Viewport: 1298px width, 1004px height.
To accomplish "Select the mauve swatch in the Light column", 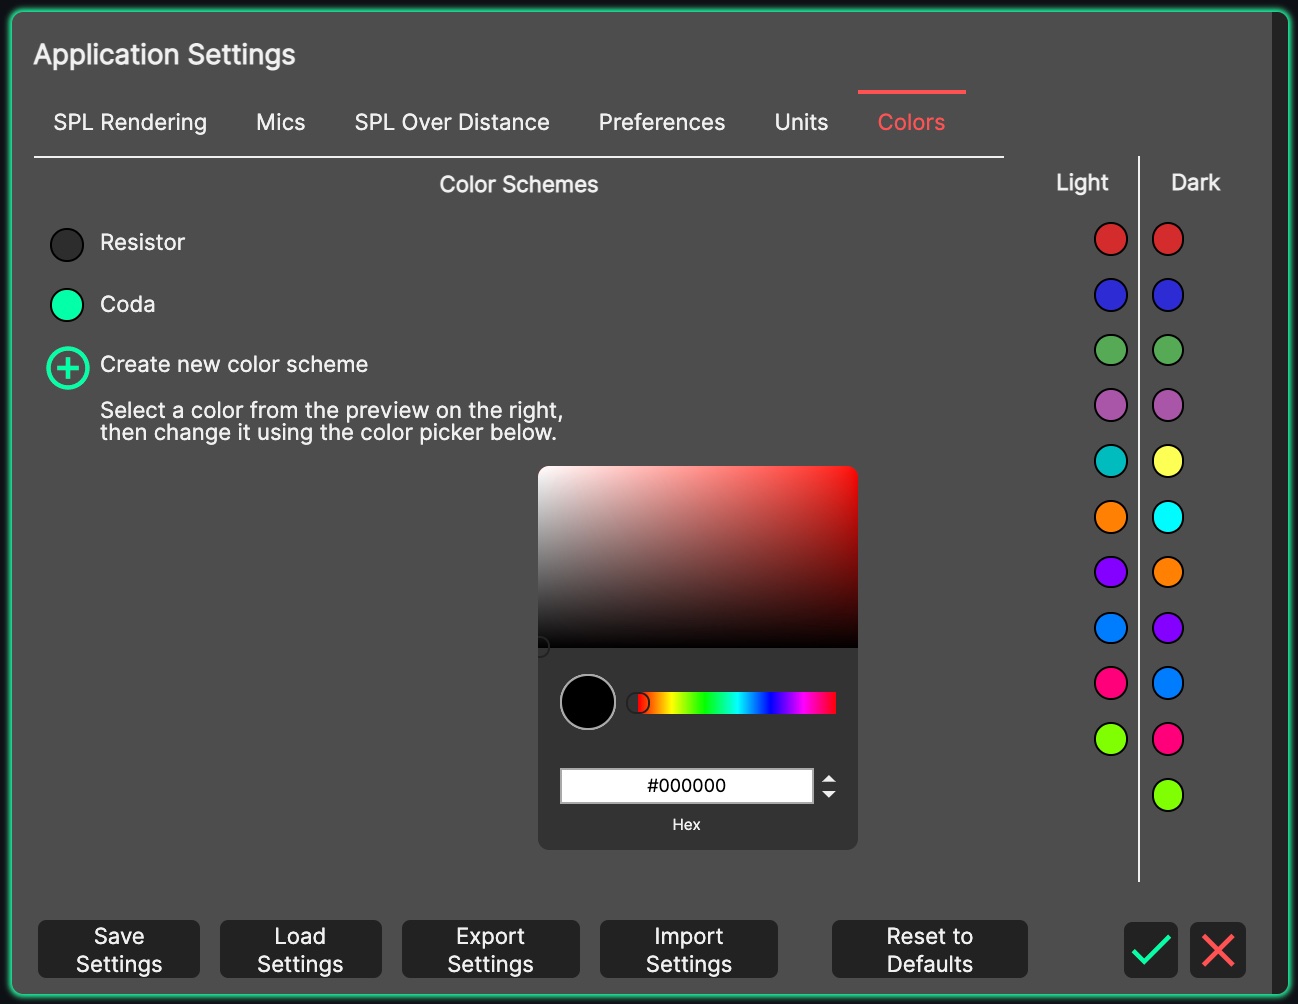I will 1111,405.
